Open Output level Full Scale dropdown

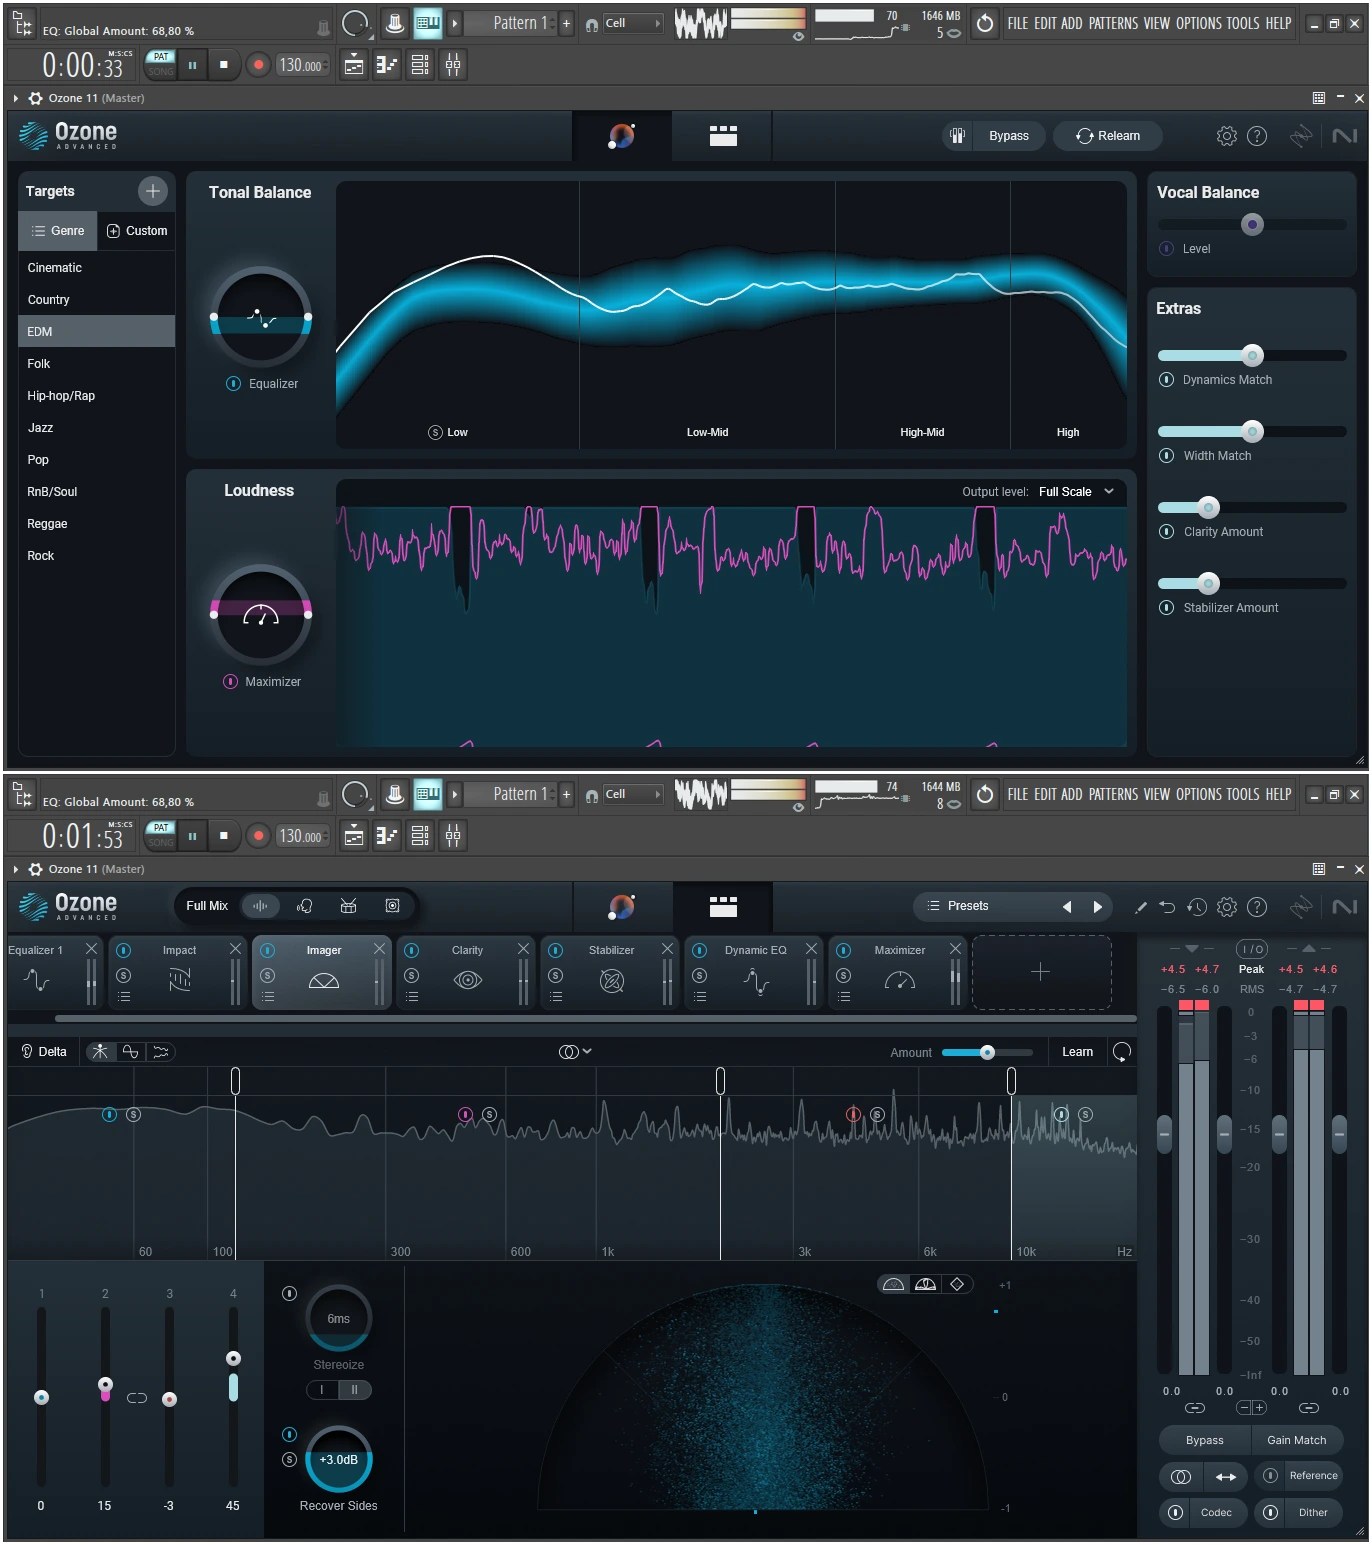click(x=1076, y=492)
